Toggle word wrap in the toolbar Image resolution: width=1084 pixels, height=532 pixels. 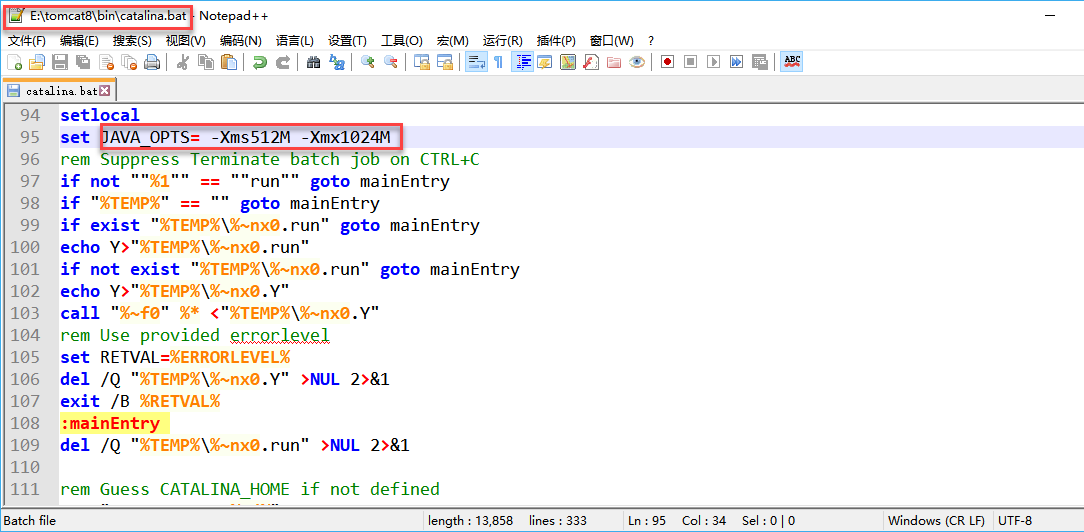point(476,62)
